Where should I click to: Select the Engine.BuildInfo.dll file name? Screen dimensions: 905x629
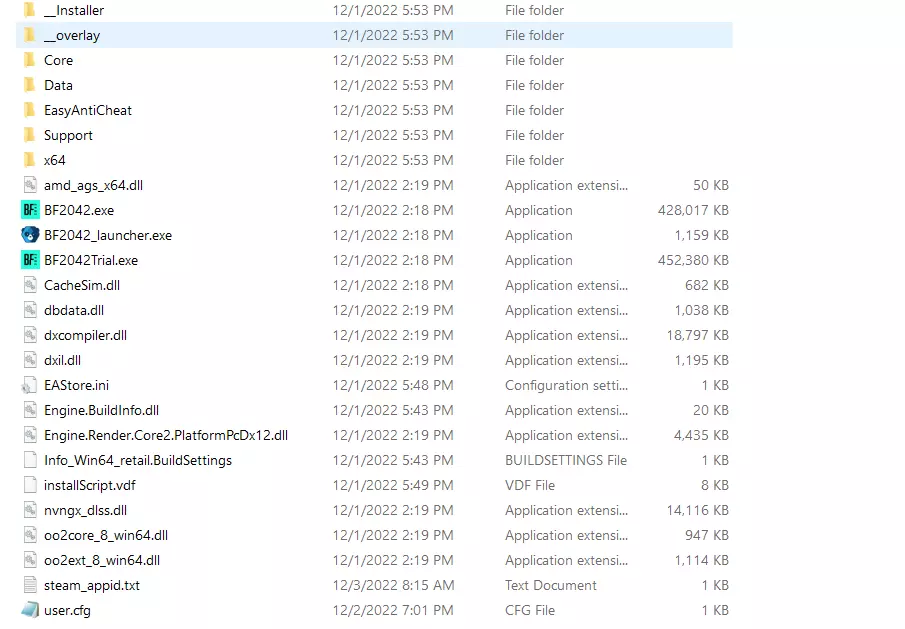(102, 410)
